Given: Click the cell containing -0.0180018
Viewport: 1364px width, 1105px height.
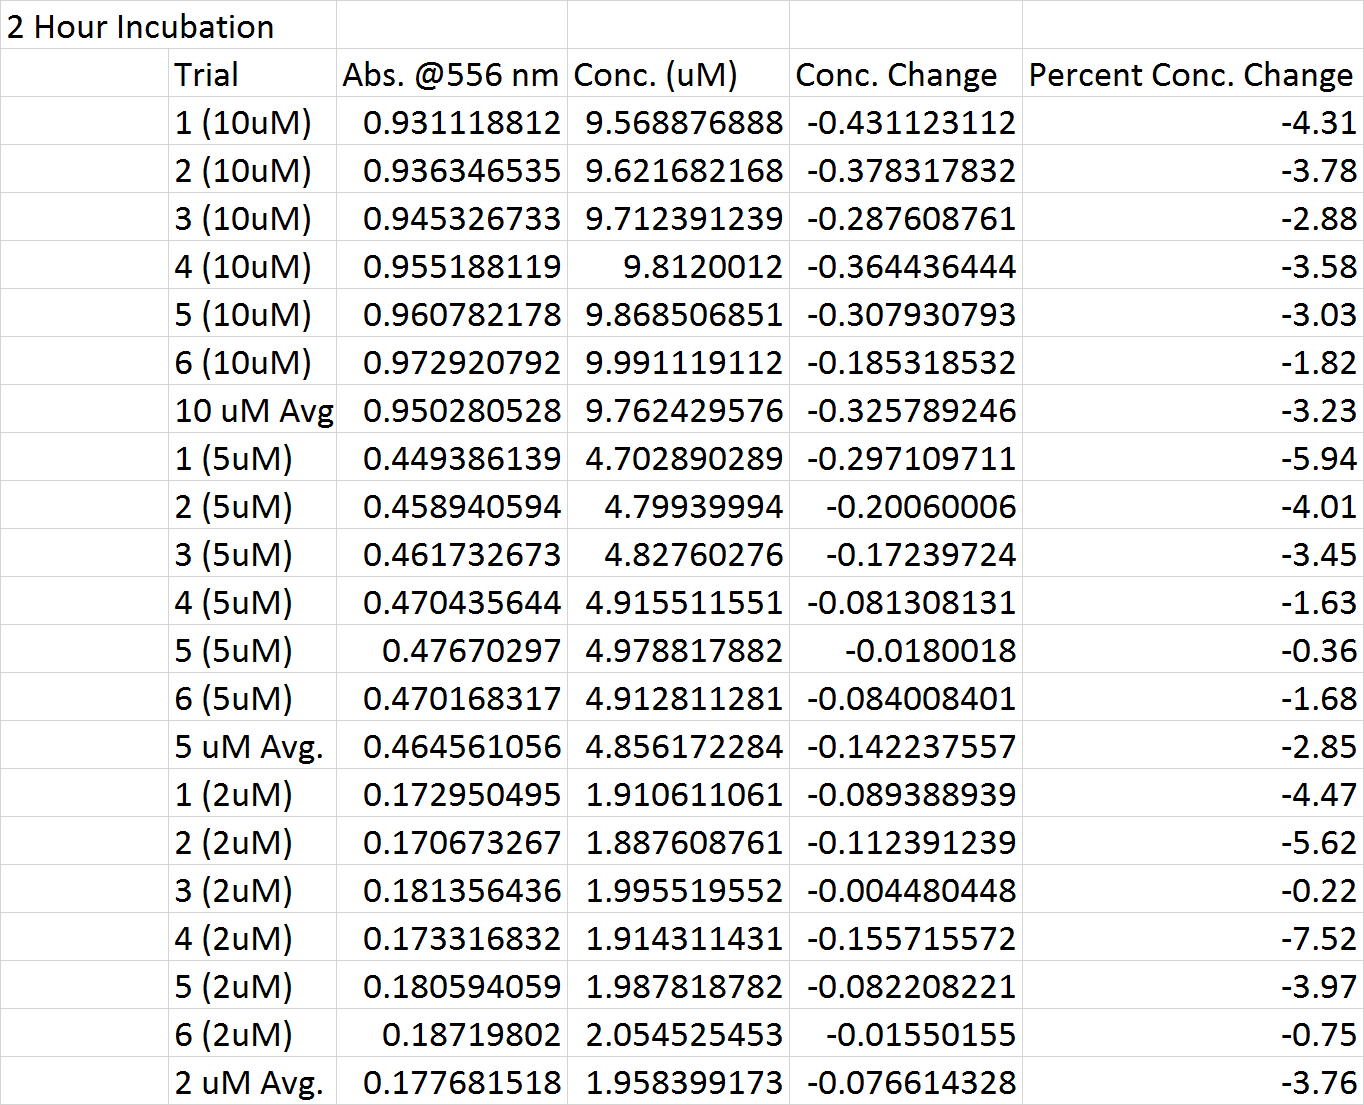Looking at the screenshot, I should tap(930, 651).
